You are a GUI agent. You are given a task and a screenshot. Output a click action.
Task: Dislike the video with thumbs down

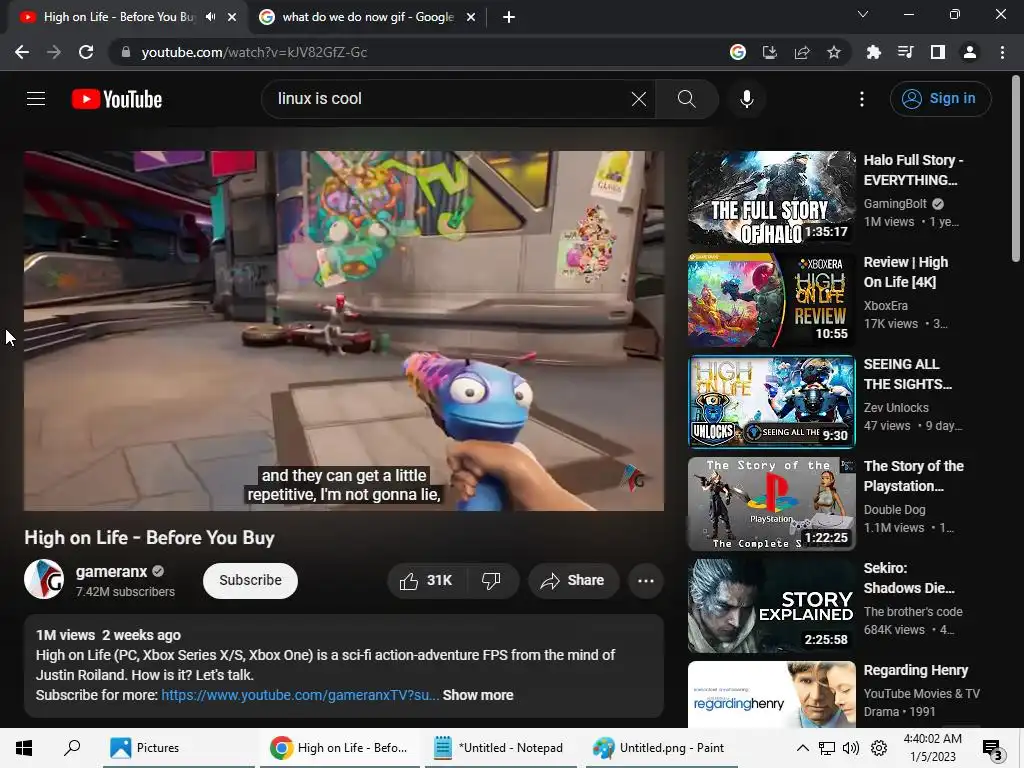491,581
